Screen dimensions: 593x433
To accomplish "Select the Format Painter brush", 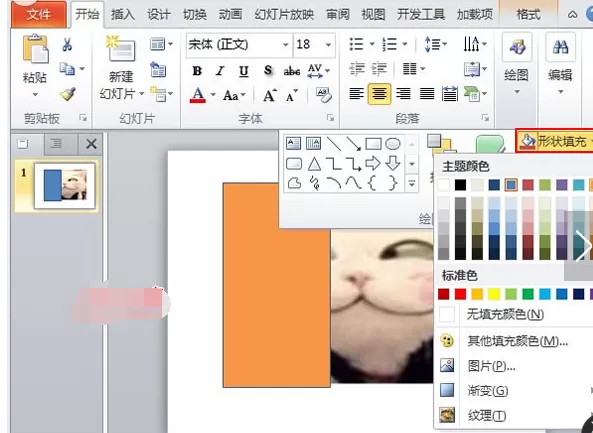I will coord(68,94).
